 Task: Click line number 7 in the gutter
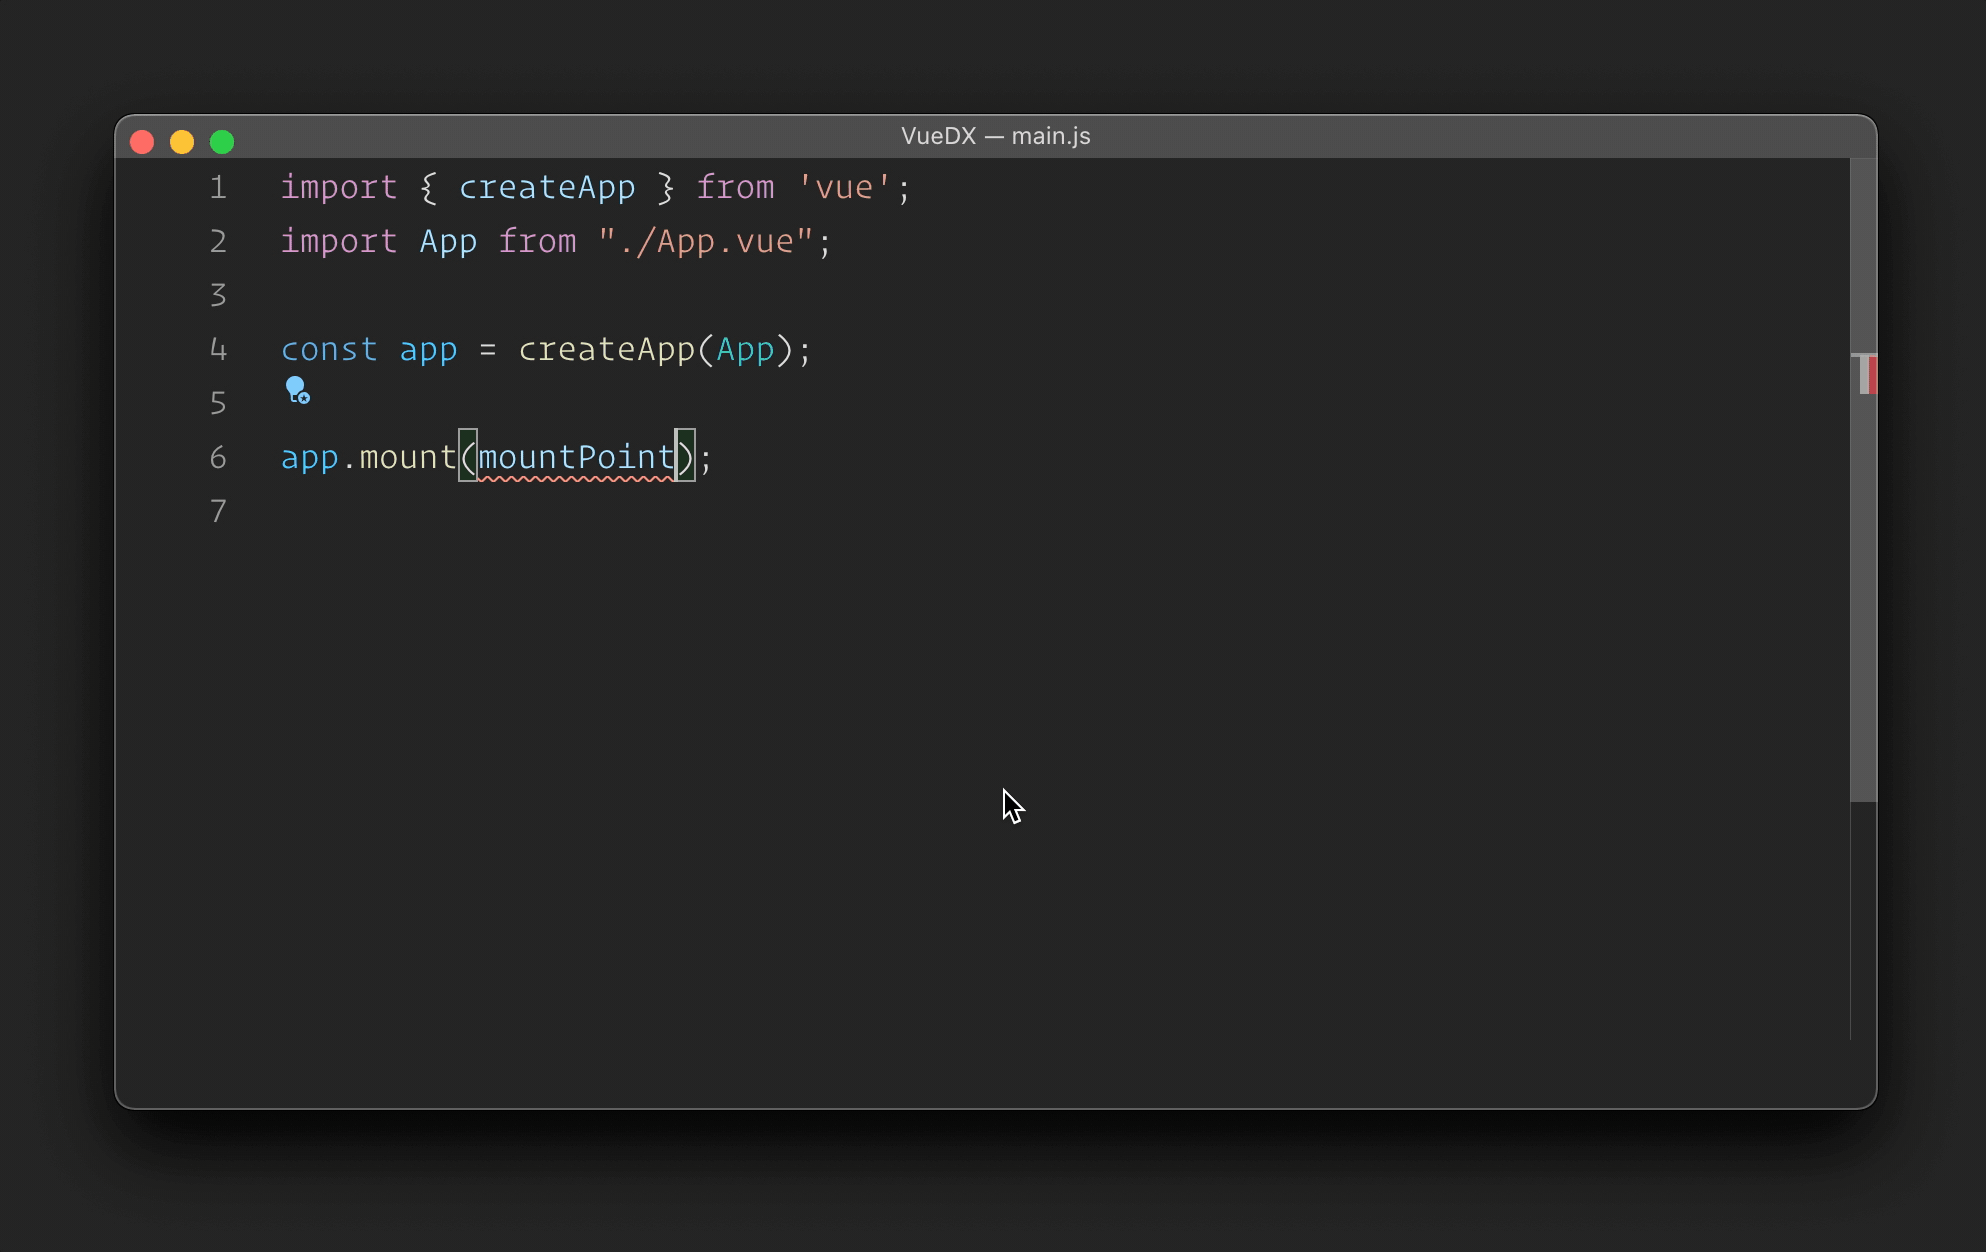pyautogui.click(x=218, y=512)
